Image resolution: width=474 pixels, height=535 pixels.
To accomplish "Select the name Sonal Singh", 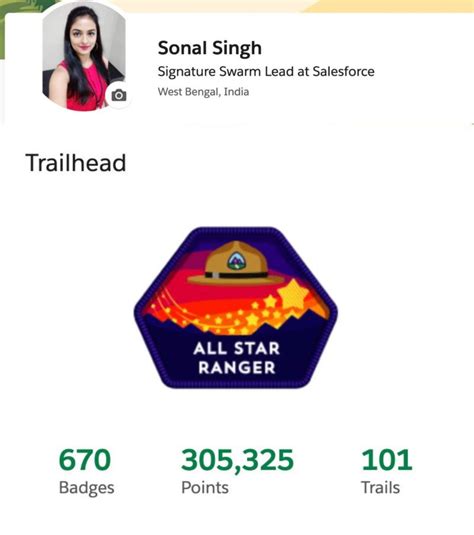I will click(210, 48).
